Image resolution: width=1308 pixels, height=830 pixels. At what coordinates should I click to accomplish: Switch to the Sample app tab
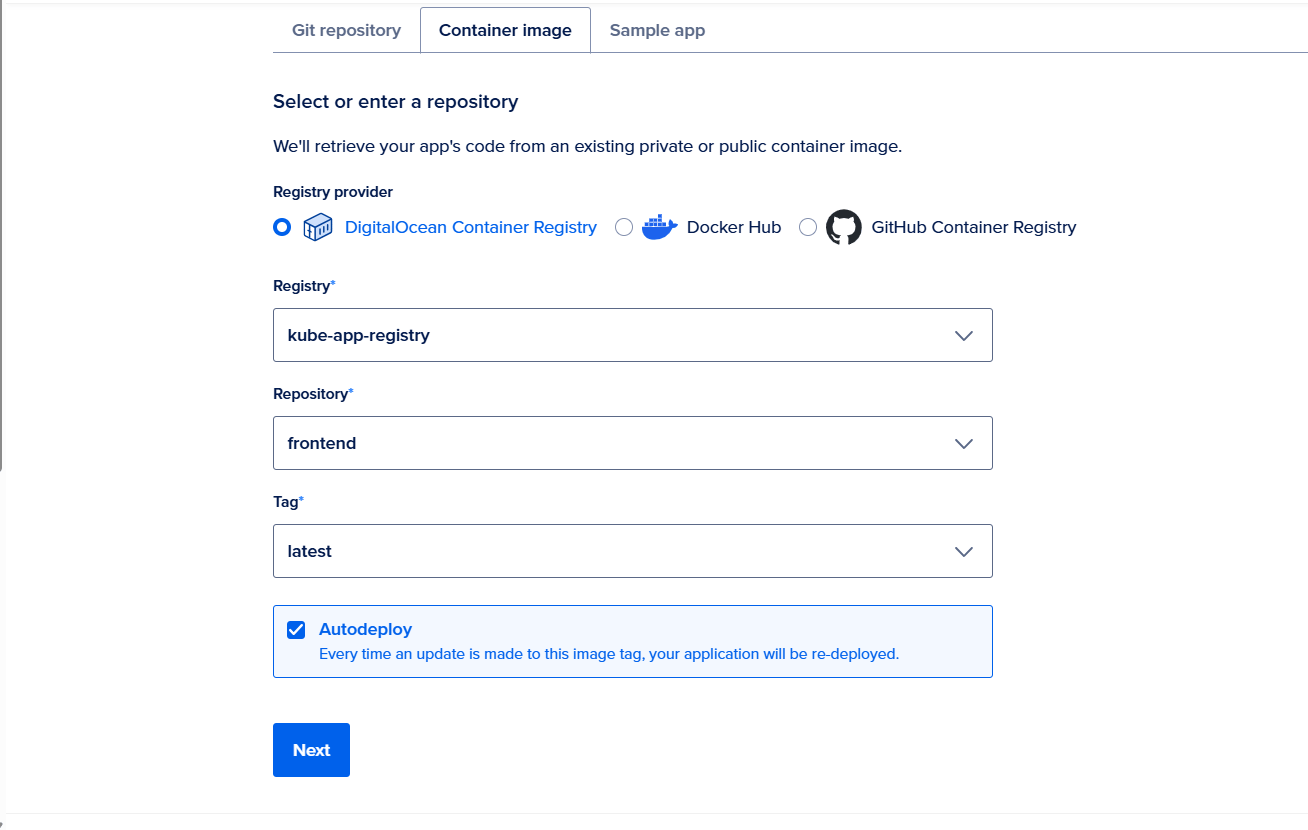click(x=657, y=30)
